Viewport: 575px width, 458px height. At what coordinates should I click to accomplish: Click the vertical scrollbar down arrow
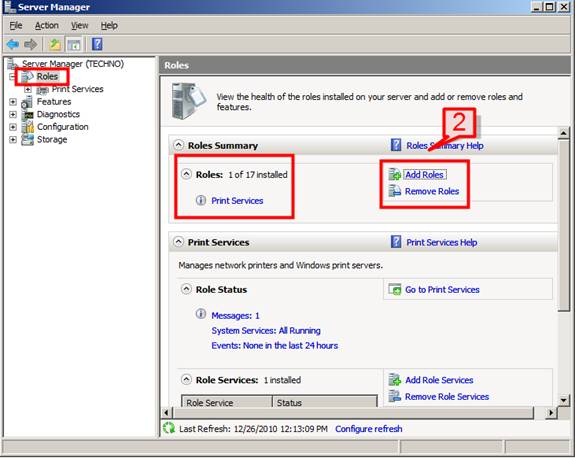click(x=564, y=400)
